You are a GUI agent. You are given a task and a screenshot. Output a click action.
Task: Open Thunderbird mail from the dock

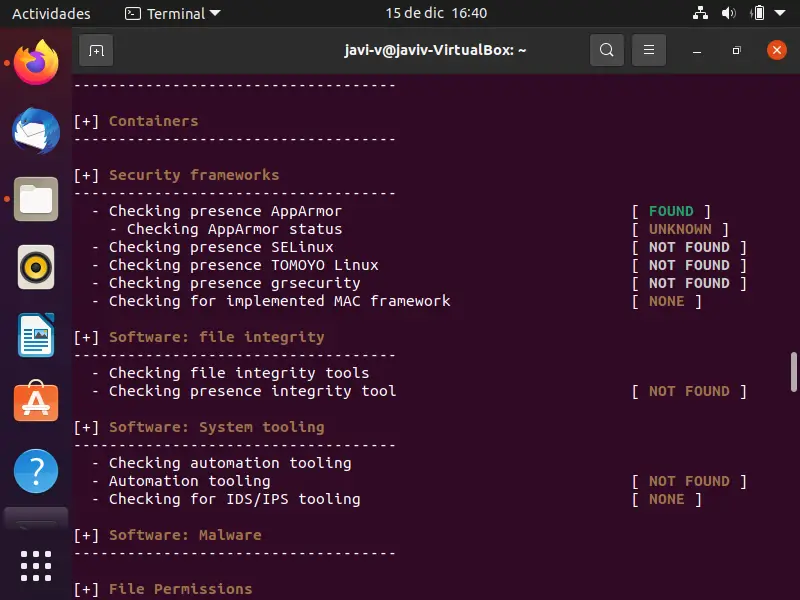point(36,131)
